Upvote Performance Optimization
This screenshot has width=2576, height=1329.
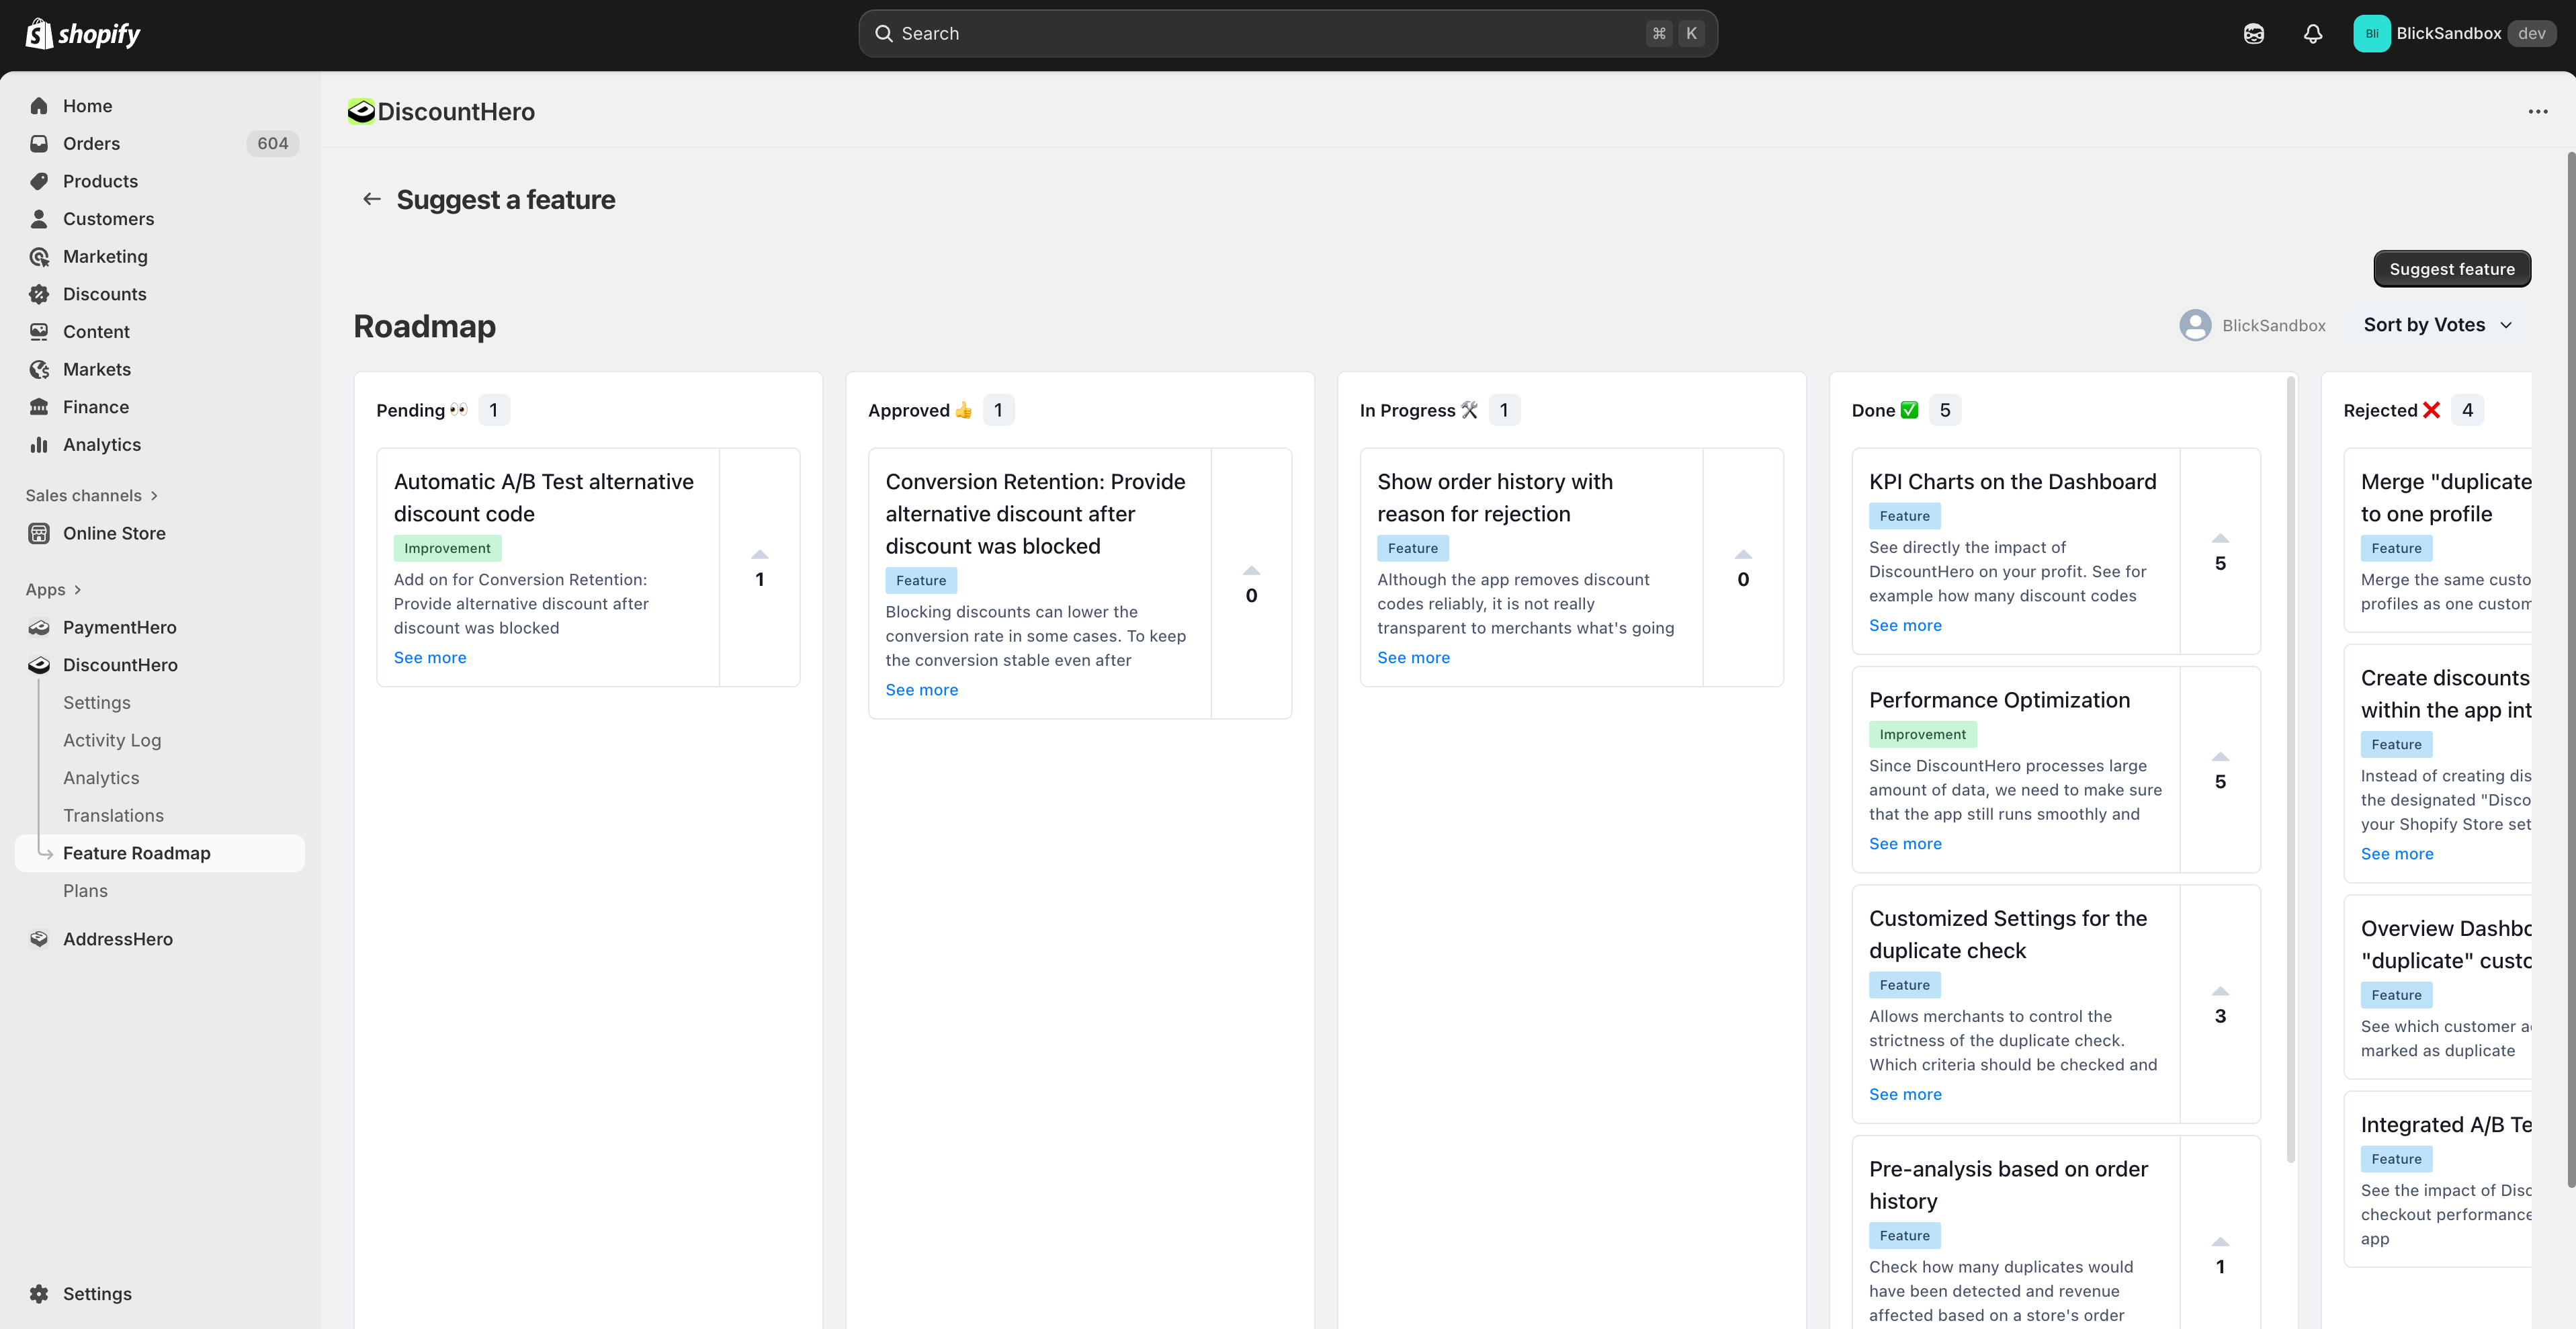pyautogui.click(x=2220, y=756)
